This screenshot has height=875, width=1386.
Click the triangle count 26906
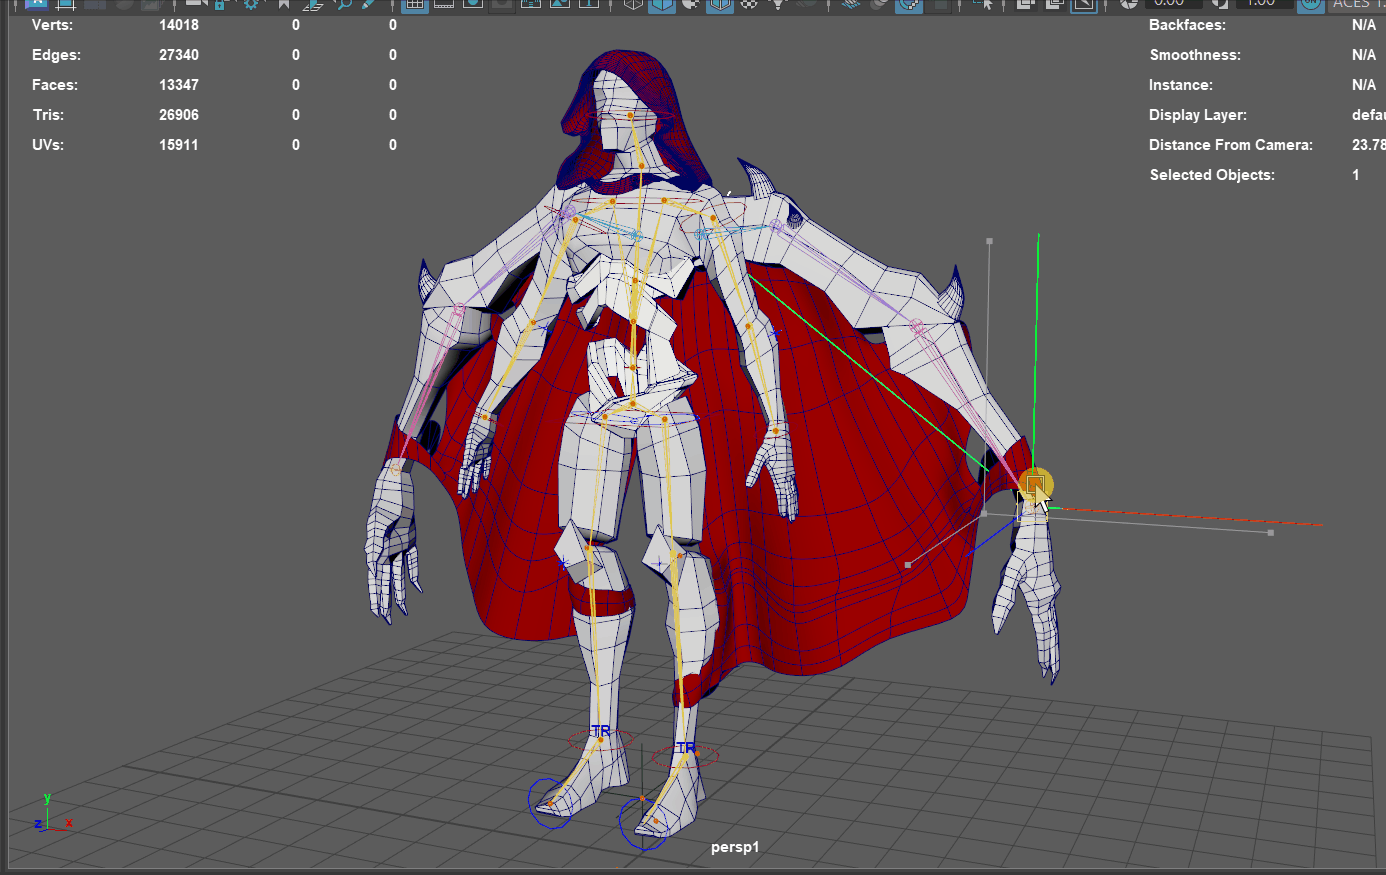coord(179,115)
